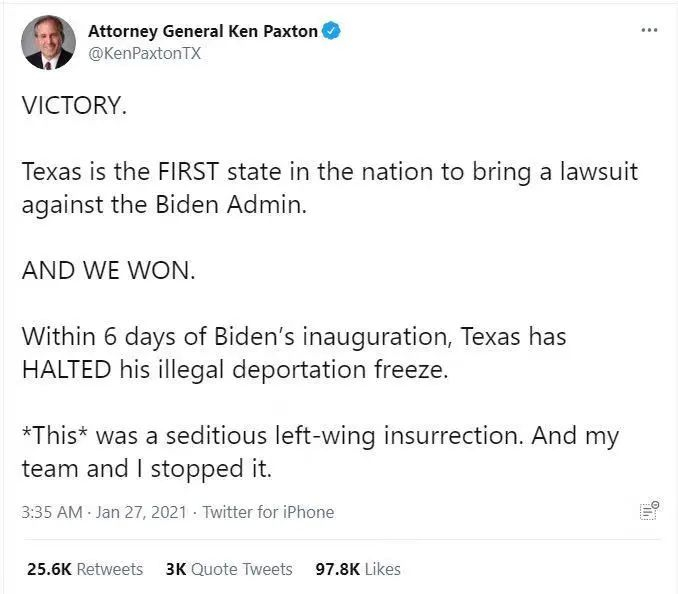
Task: Click the document icon beside the timestamp
Action: coord(648,511)
